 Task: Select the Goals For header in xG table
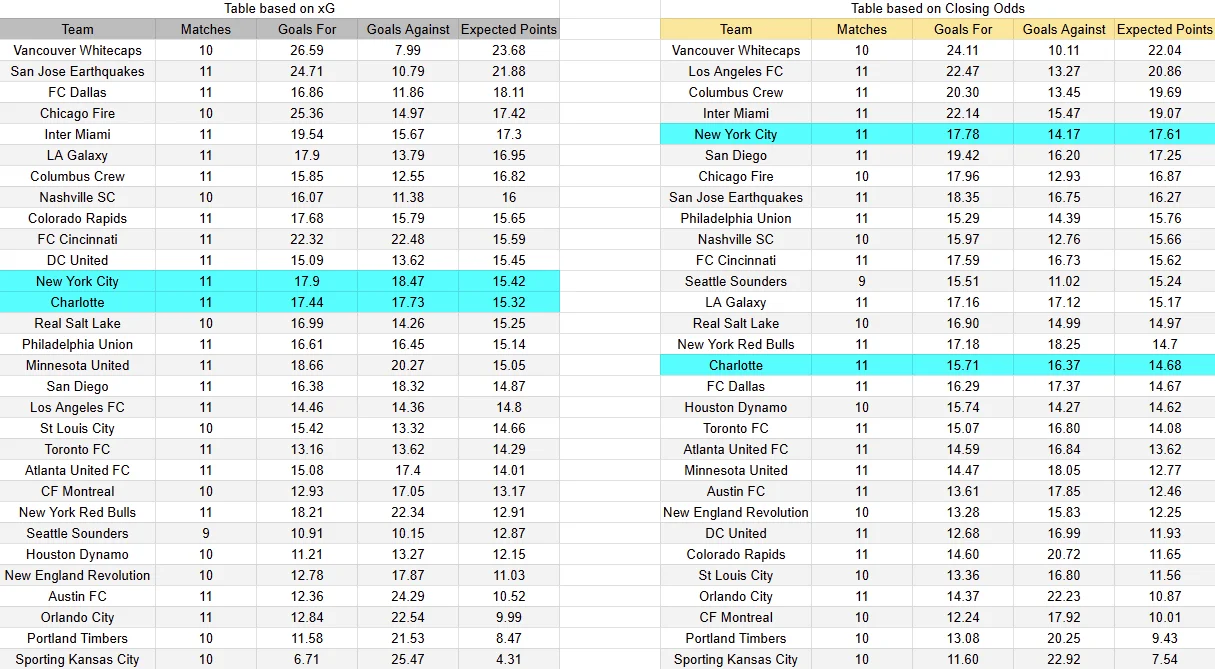pyautogui.click(x=307, y=29)
